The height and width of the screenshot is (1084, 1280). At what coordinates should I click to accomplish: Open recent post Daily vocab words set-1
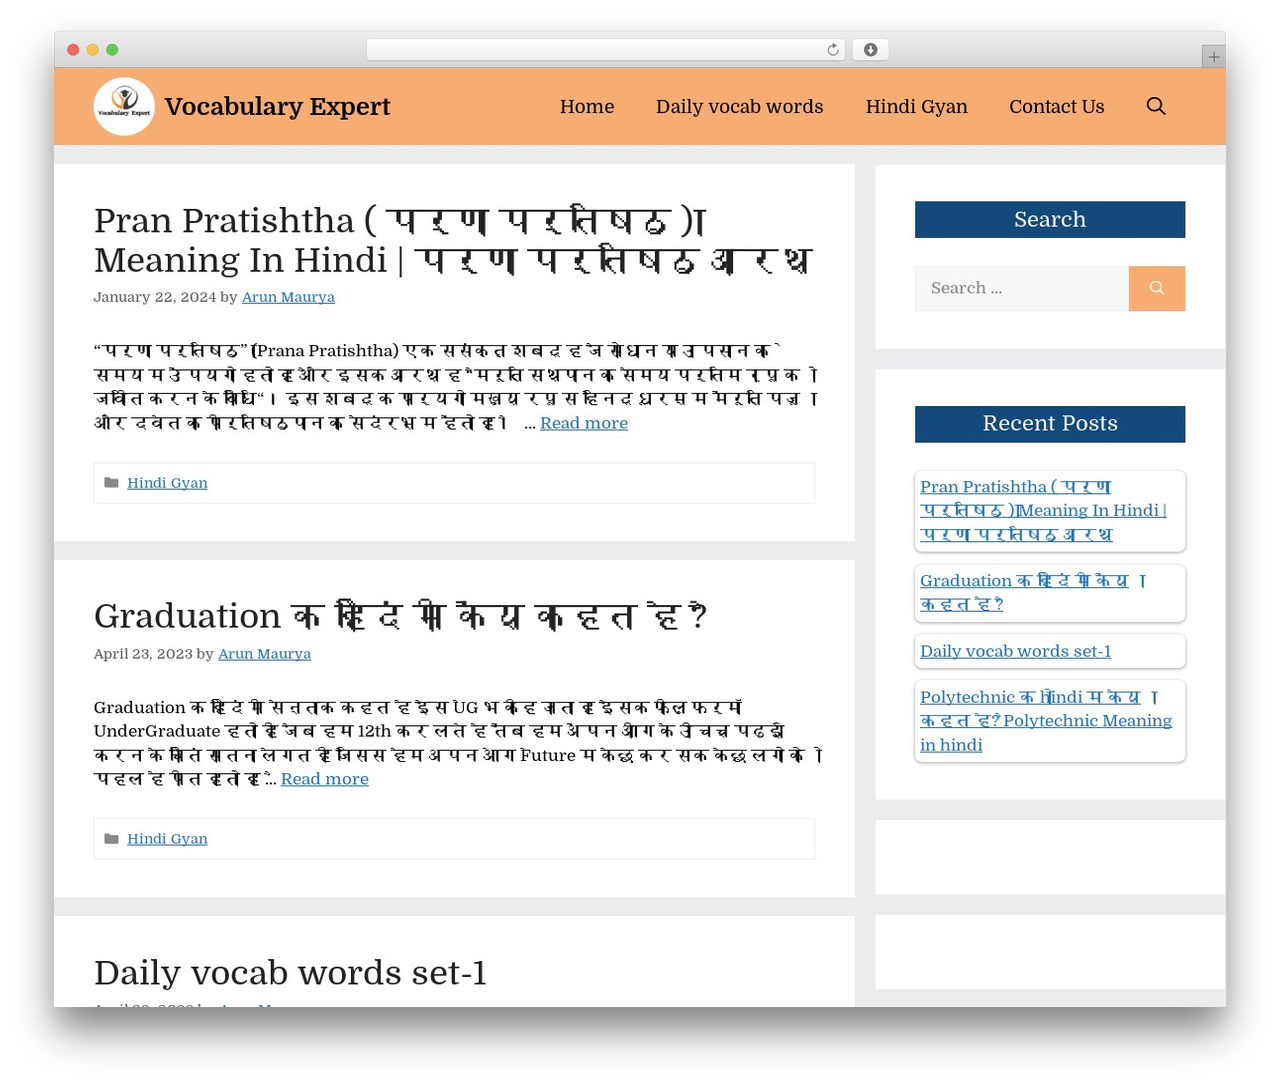coord(1015,651)
